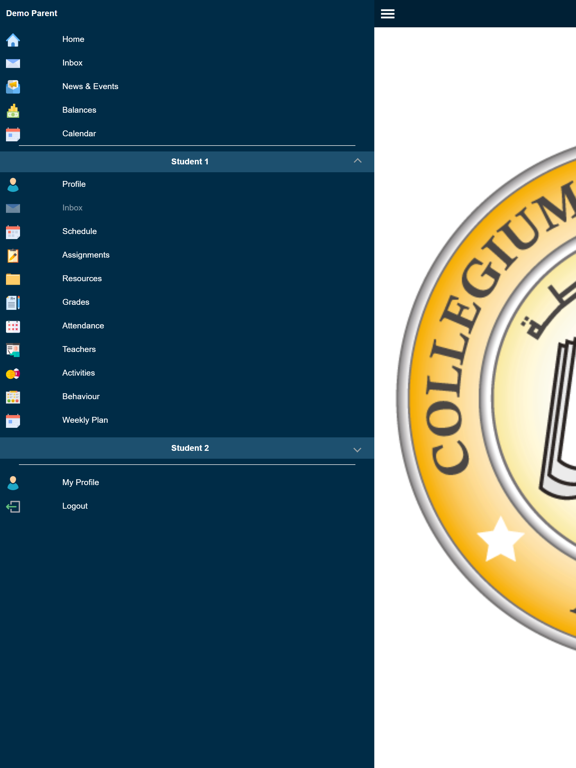Open Weekly Plan entry
576x768 pixels.
(187, 420)
